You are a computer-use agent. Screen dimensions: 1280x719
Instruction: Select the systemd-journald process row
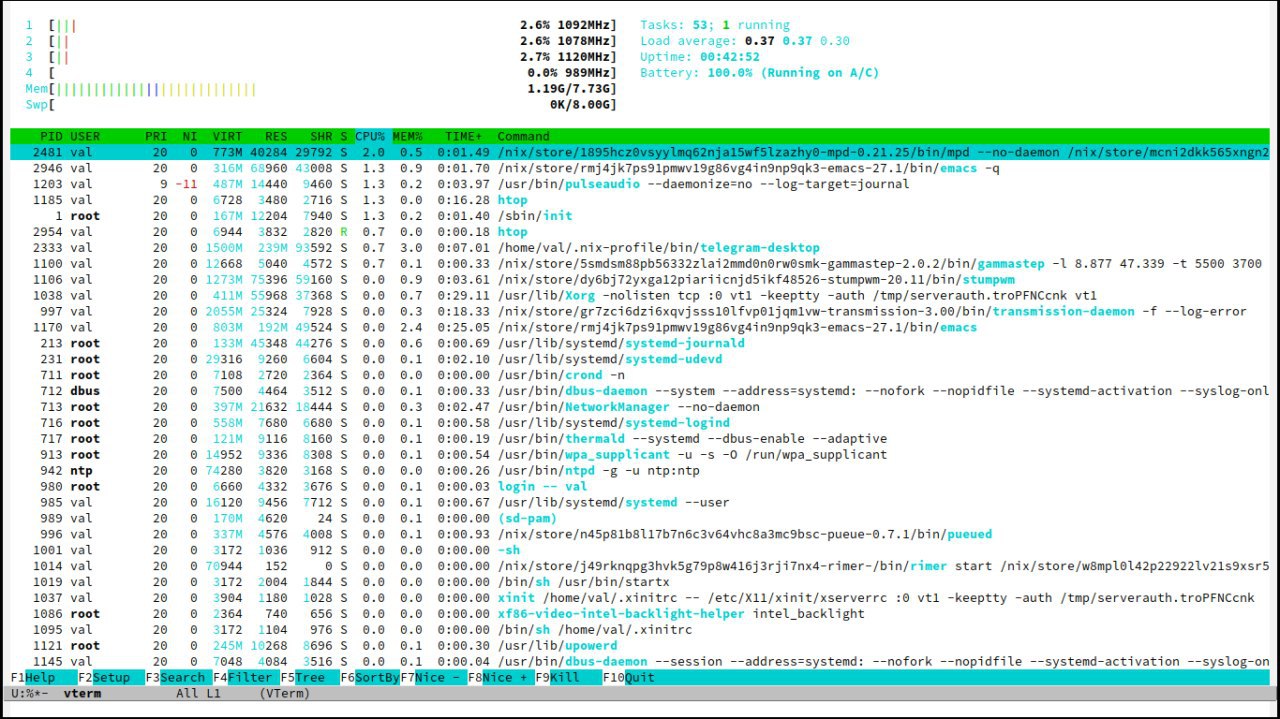click(640, 344)
